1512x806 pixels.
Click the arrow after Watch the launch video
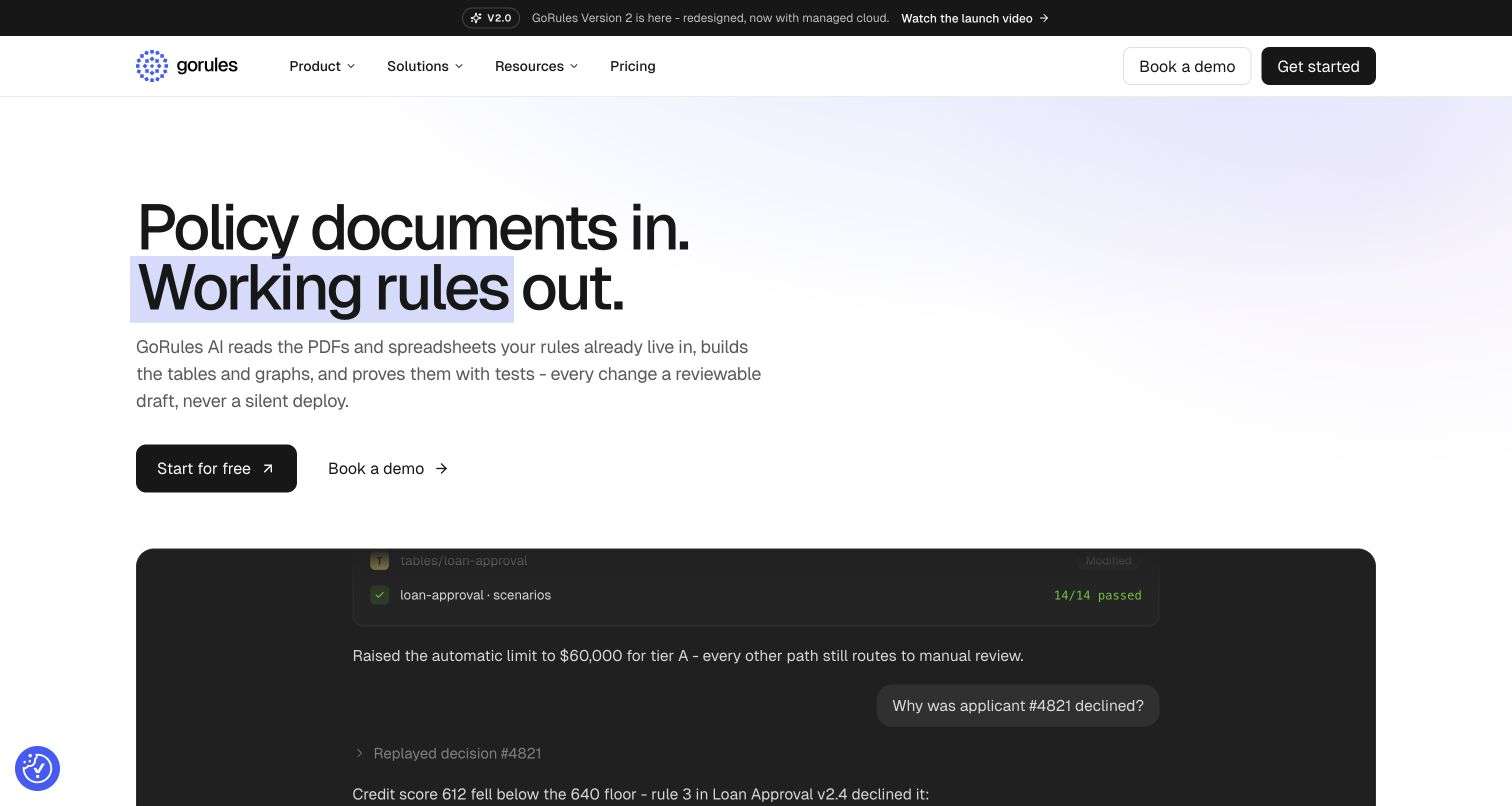coord(1044,18)
